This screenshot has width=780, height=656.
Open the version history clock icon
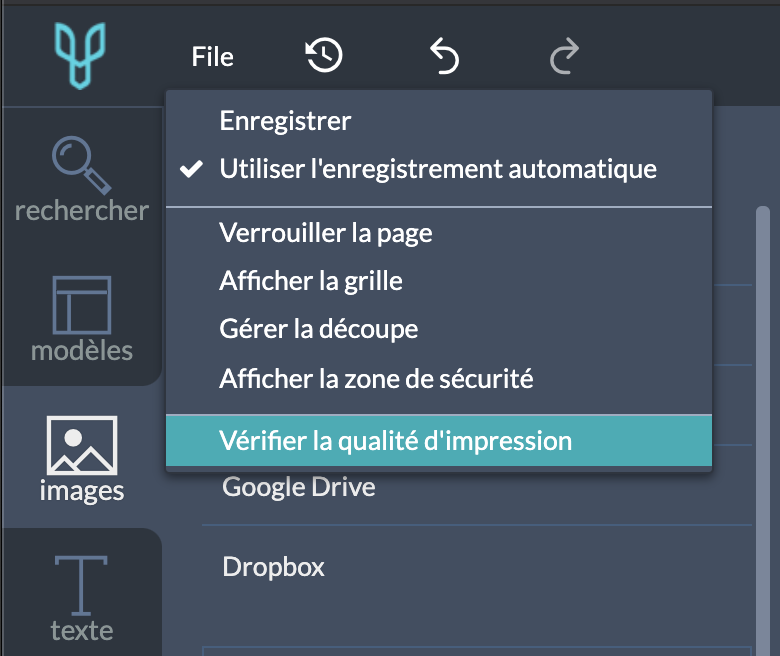pyautogui.click(x=324, y=55)
